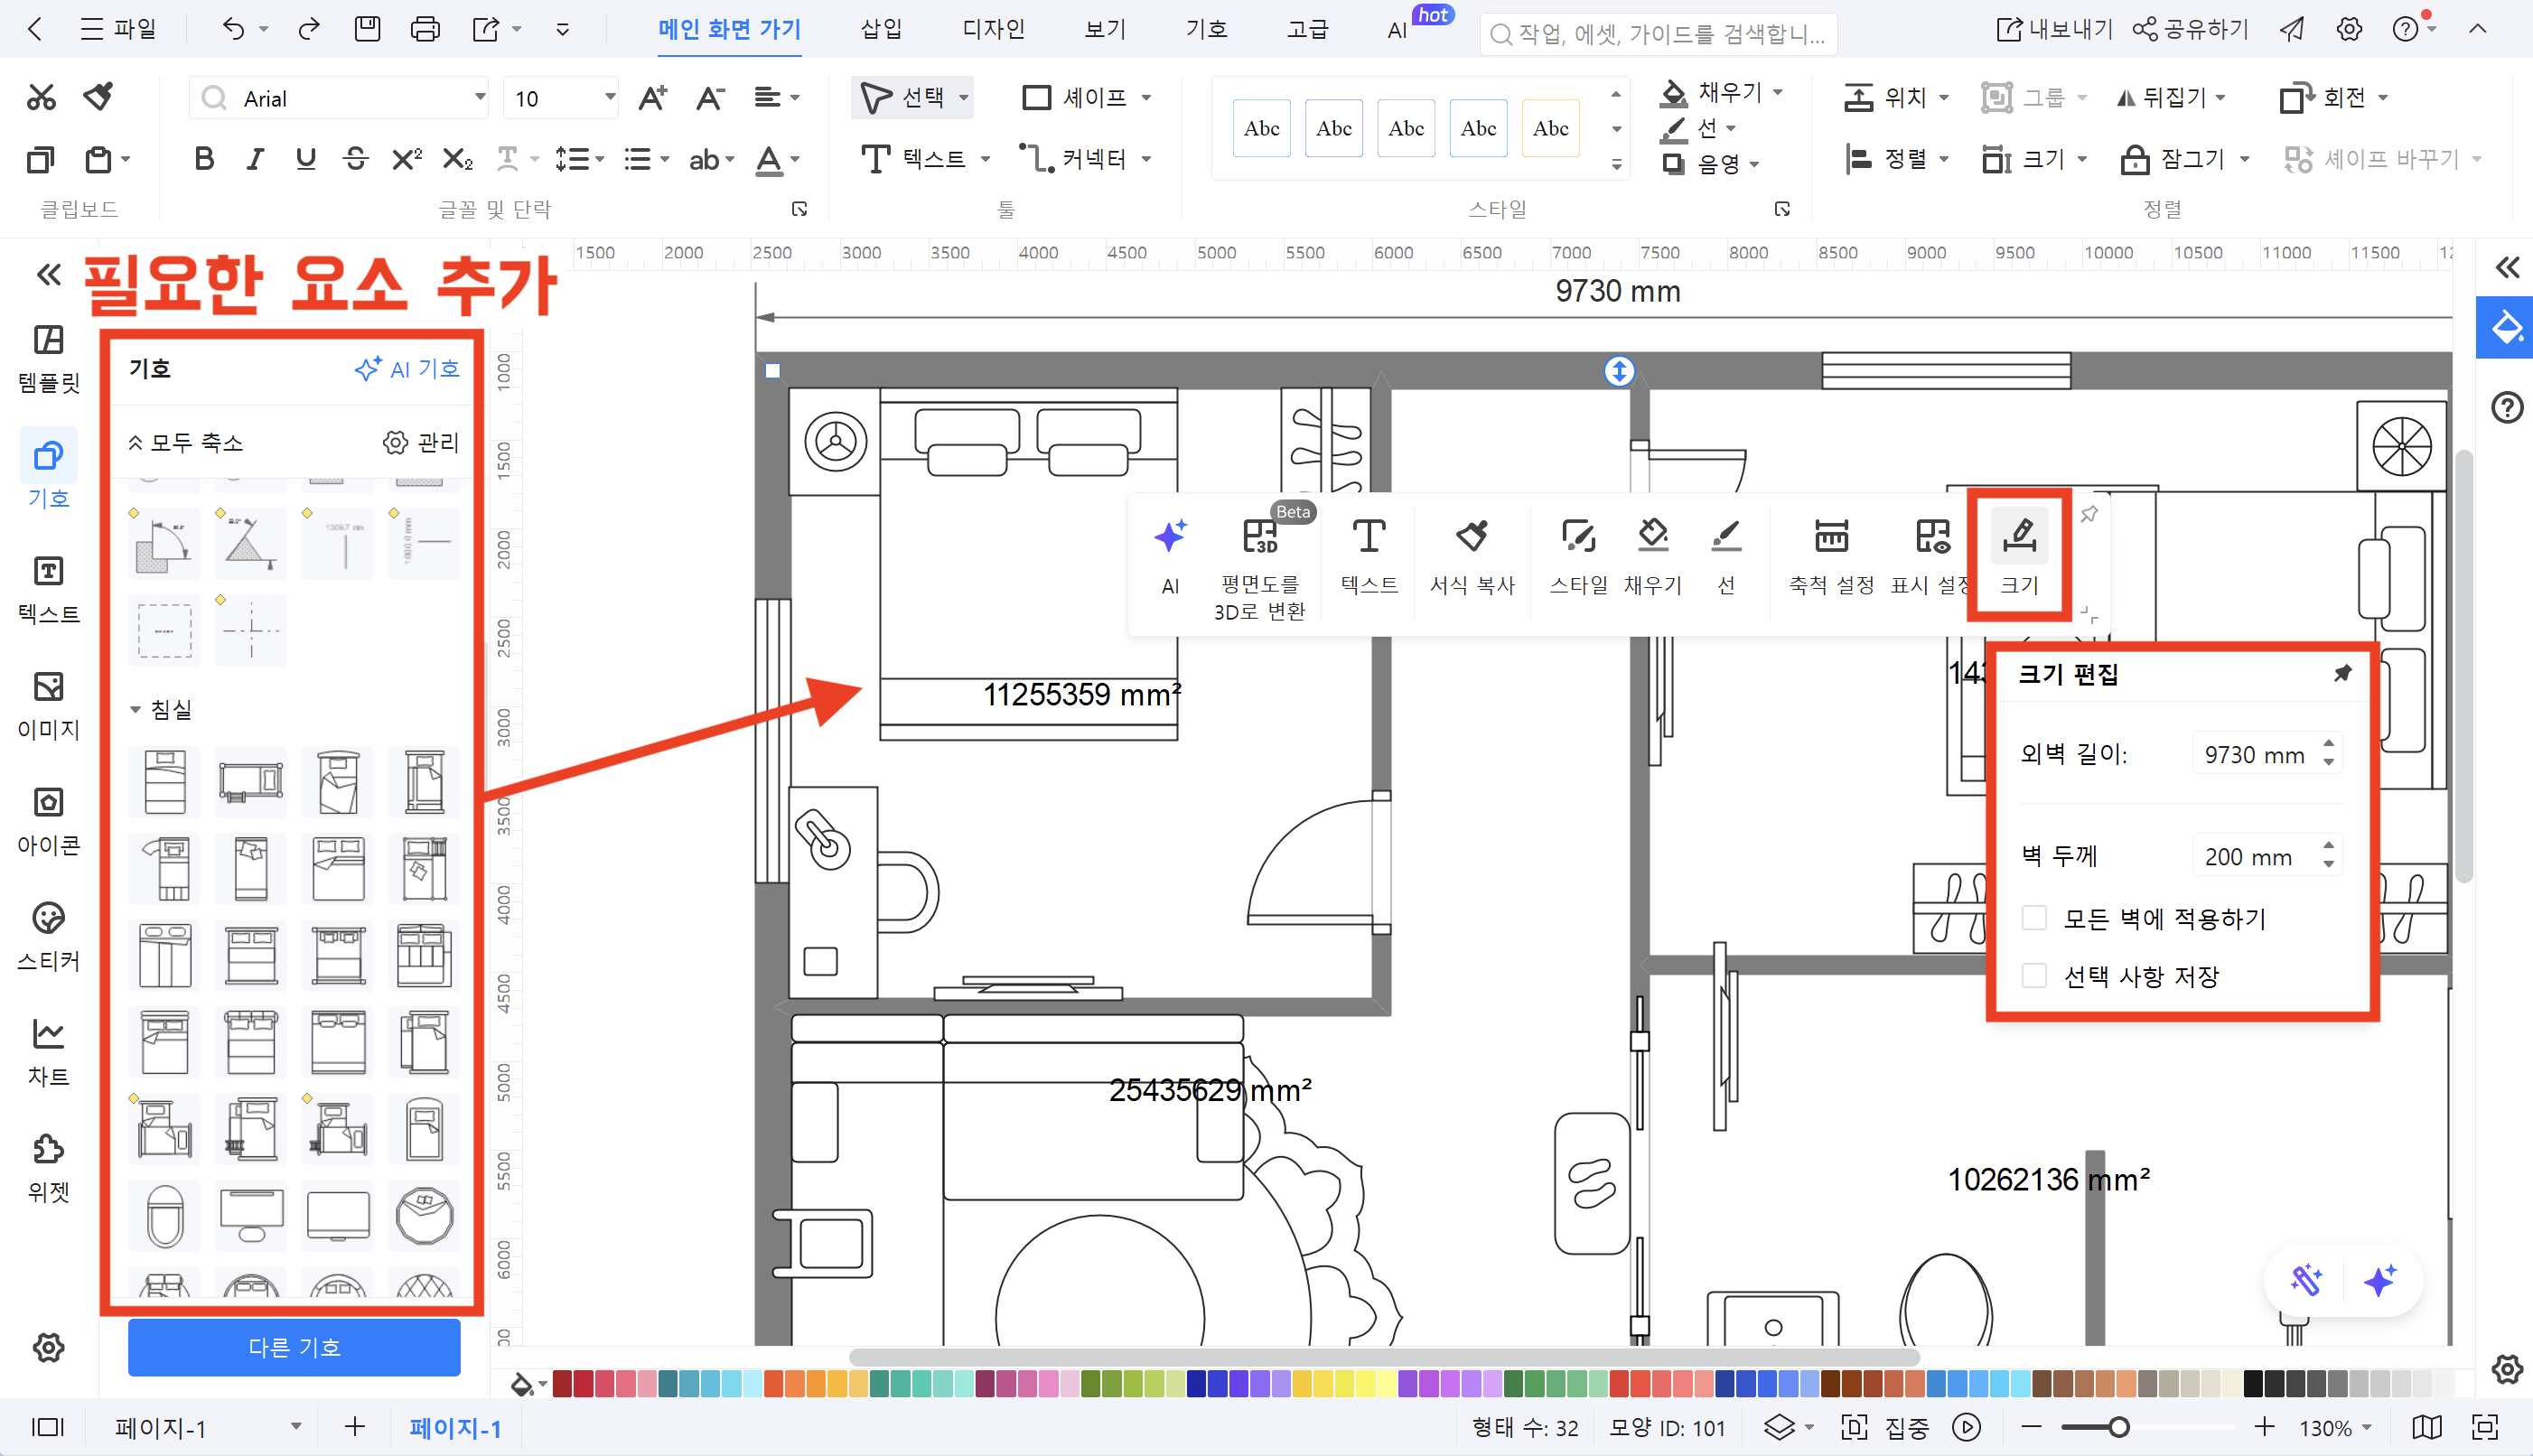Select the 텍스트 tool in the left sidebar
This screenshot has width=2533, height=1456.
pyautogui.click(x=47, y=590)
